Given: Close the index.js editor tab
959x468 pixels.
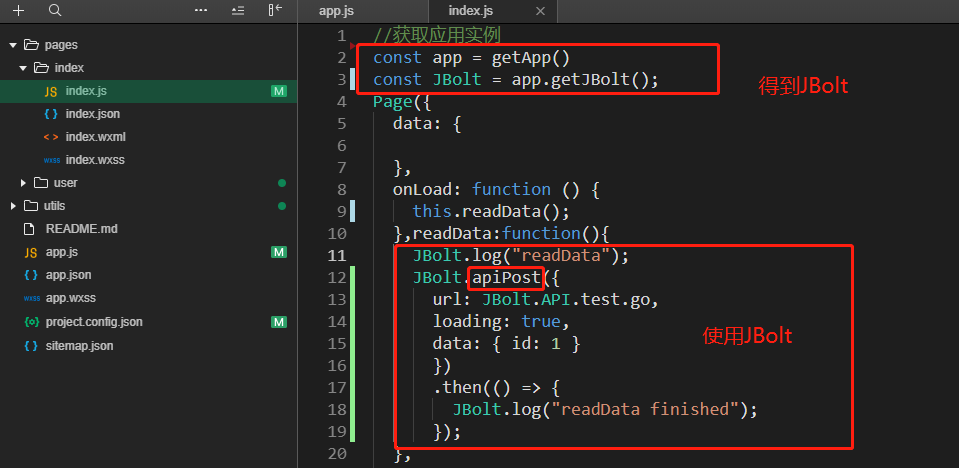Looking at the screenshot, I should [x=540, y=11].
